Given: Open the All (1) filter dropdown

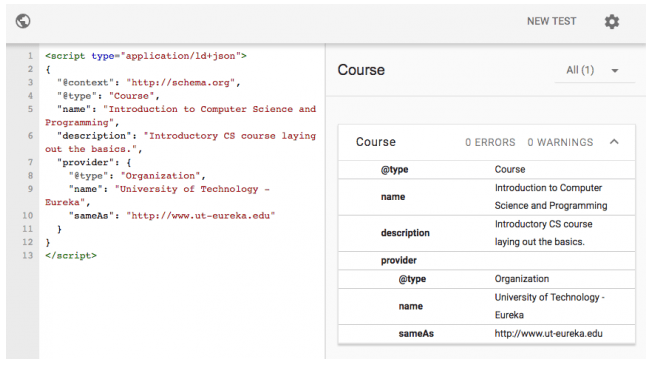Looking at the screenshot, I should click(x=594, y=70).
